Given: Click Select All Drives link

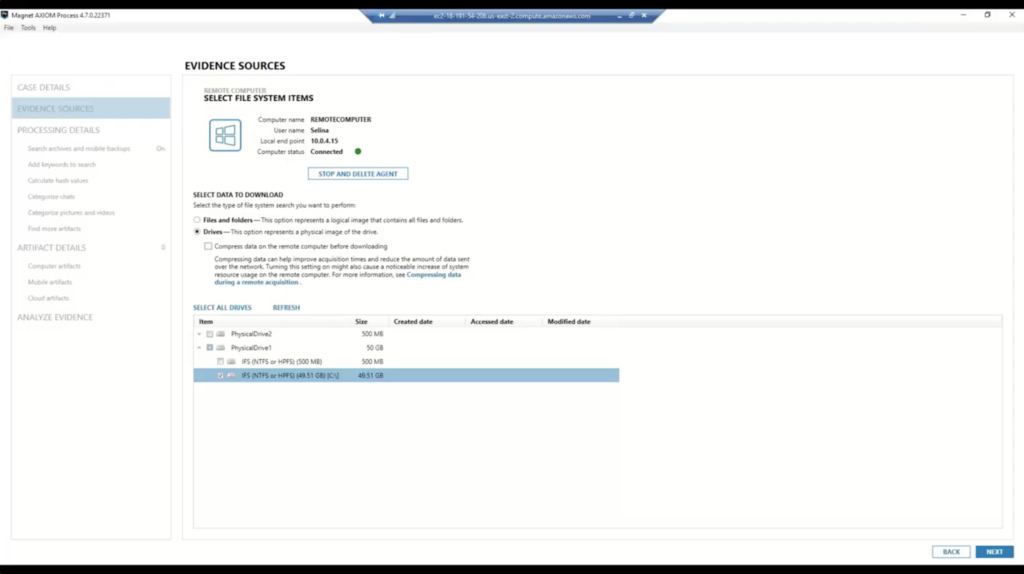Looking at the screenshot, I should coord(222,308).
